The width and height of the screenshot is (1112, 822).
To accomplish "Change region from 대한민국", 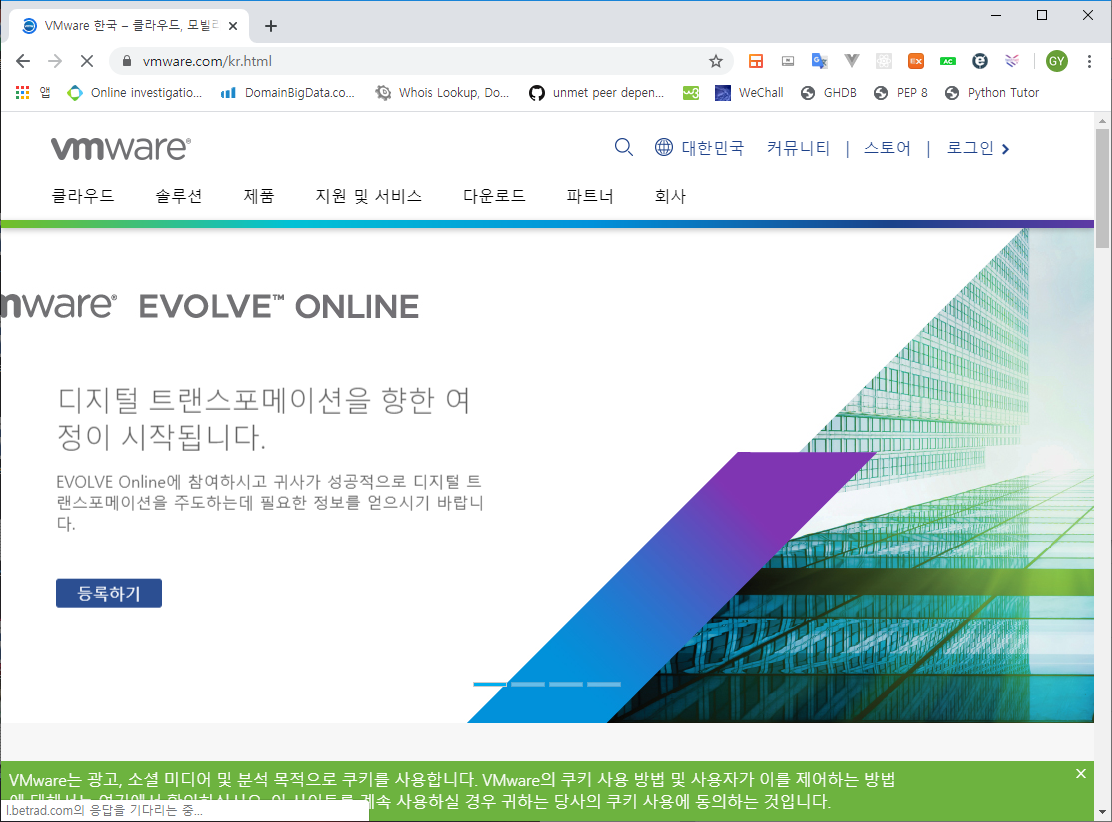I will click(x=713, y=148).
